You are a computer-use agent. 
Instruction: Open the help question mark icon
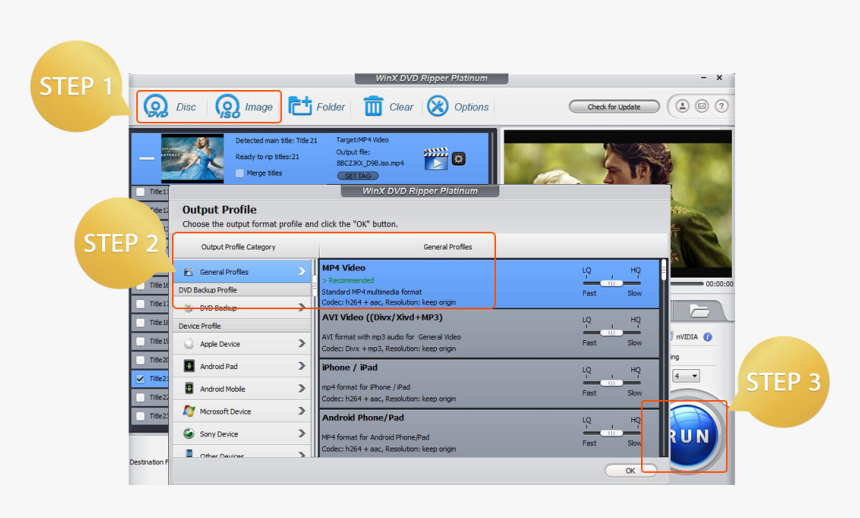tap(721, 106)
